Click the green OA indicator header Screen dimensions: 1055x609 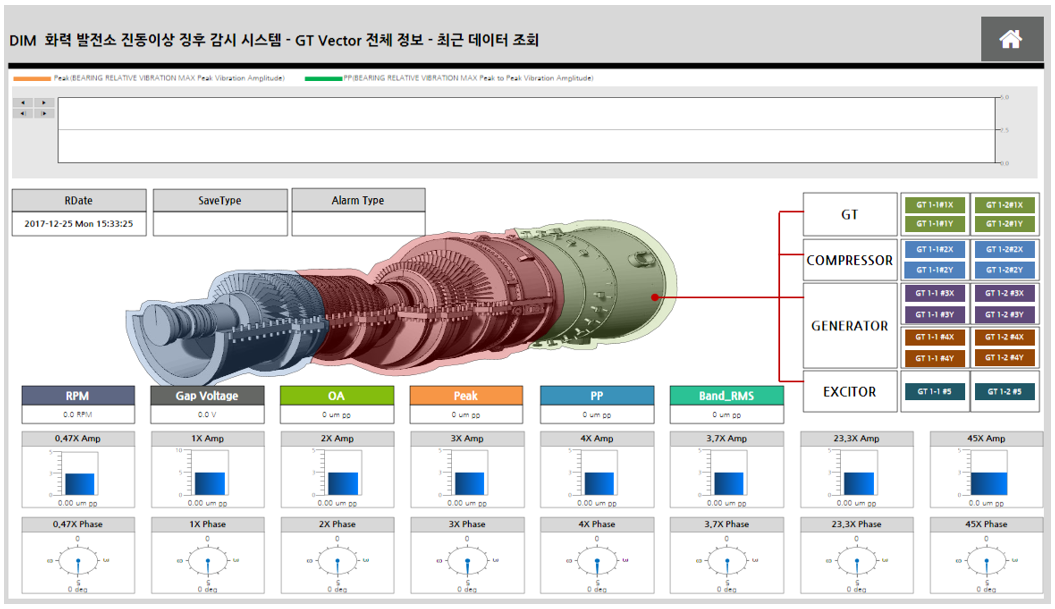(336, 396)
